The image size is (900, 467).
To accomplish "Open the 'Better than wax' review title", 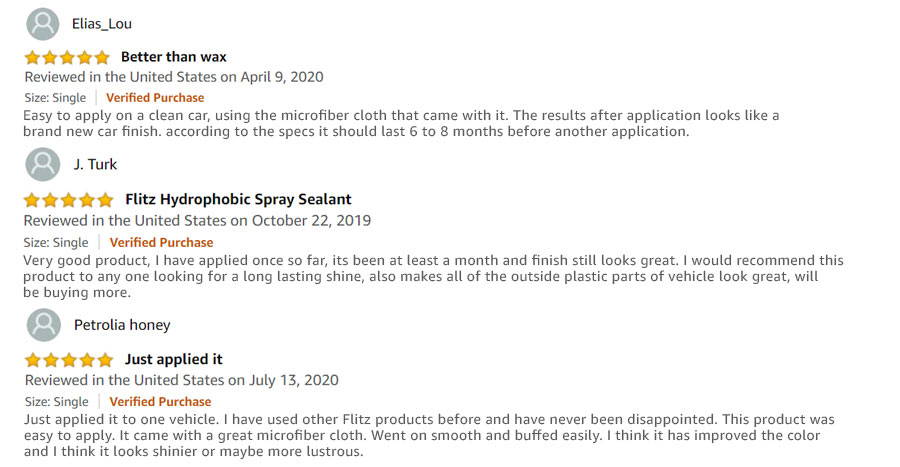I will click(x=173, y=57).
